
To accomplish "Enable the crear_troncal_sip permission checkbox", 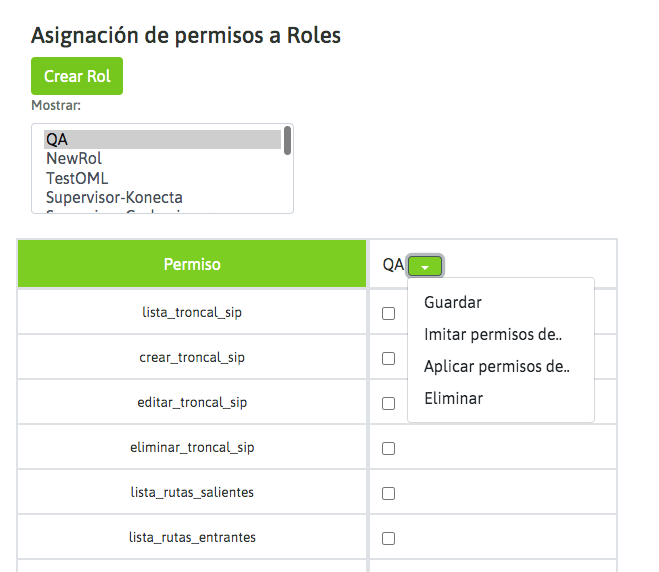I will coord(389,358).
